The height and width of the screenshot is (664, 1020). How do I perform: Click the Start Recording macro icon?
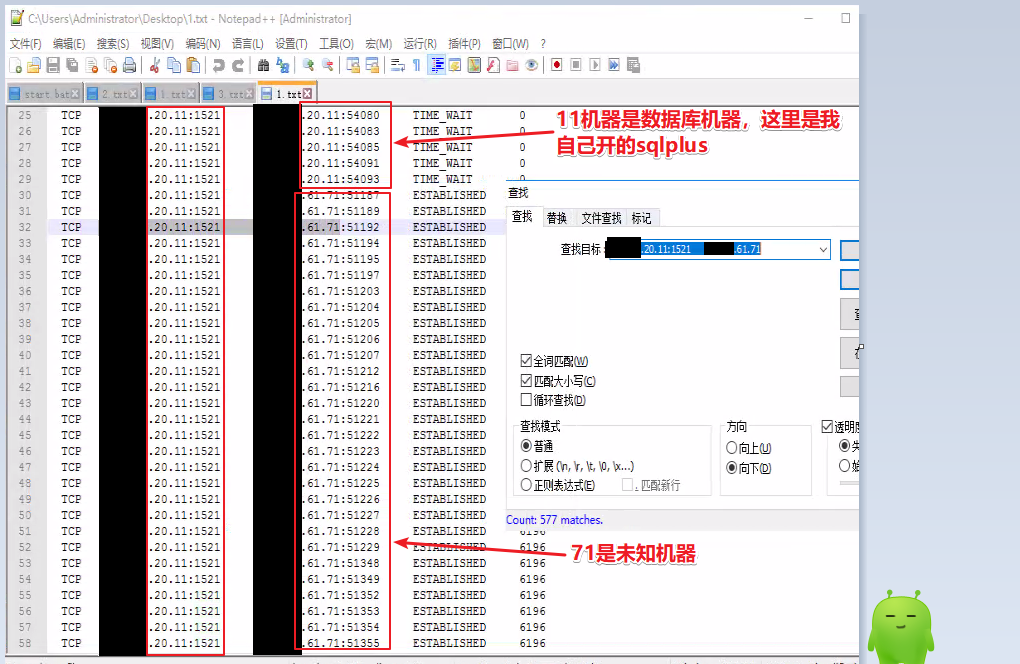coord(554,65)
